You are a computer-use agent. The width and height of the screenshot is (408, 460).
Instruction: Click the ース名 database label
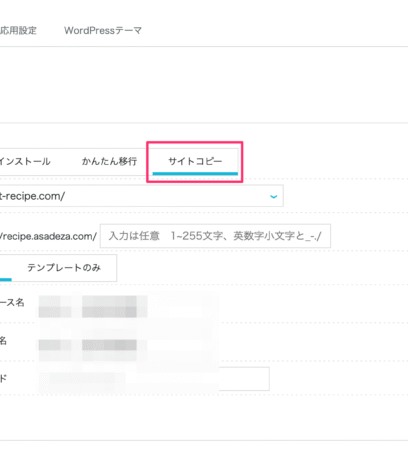coord(12,302)
